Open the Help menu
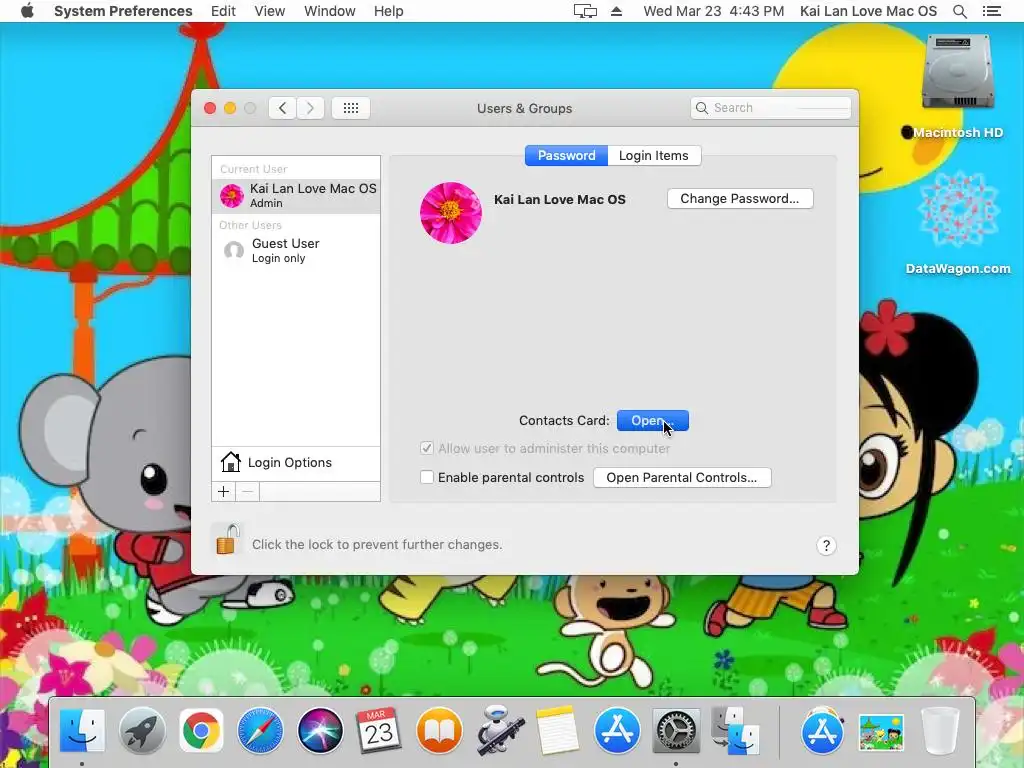Viewport: 1024px width, 768px height. 389,11
